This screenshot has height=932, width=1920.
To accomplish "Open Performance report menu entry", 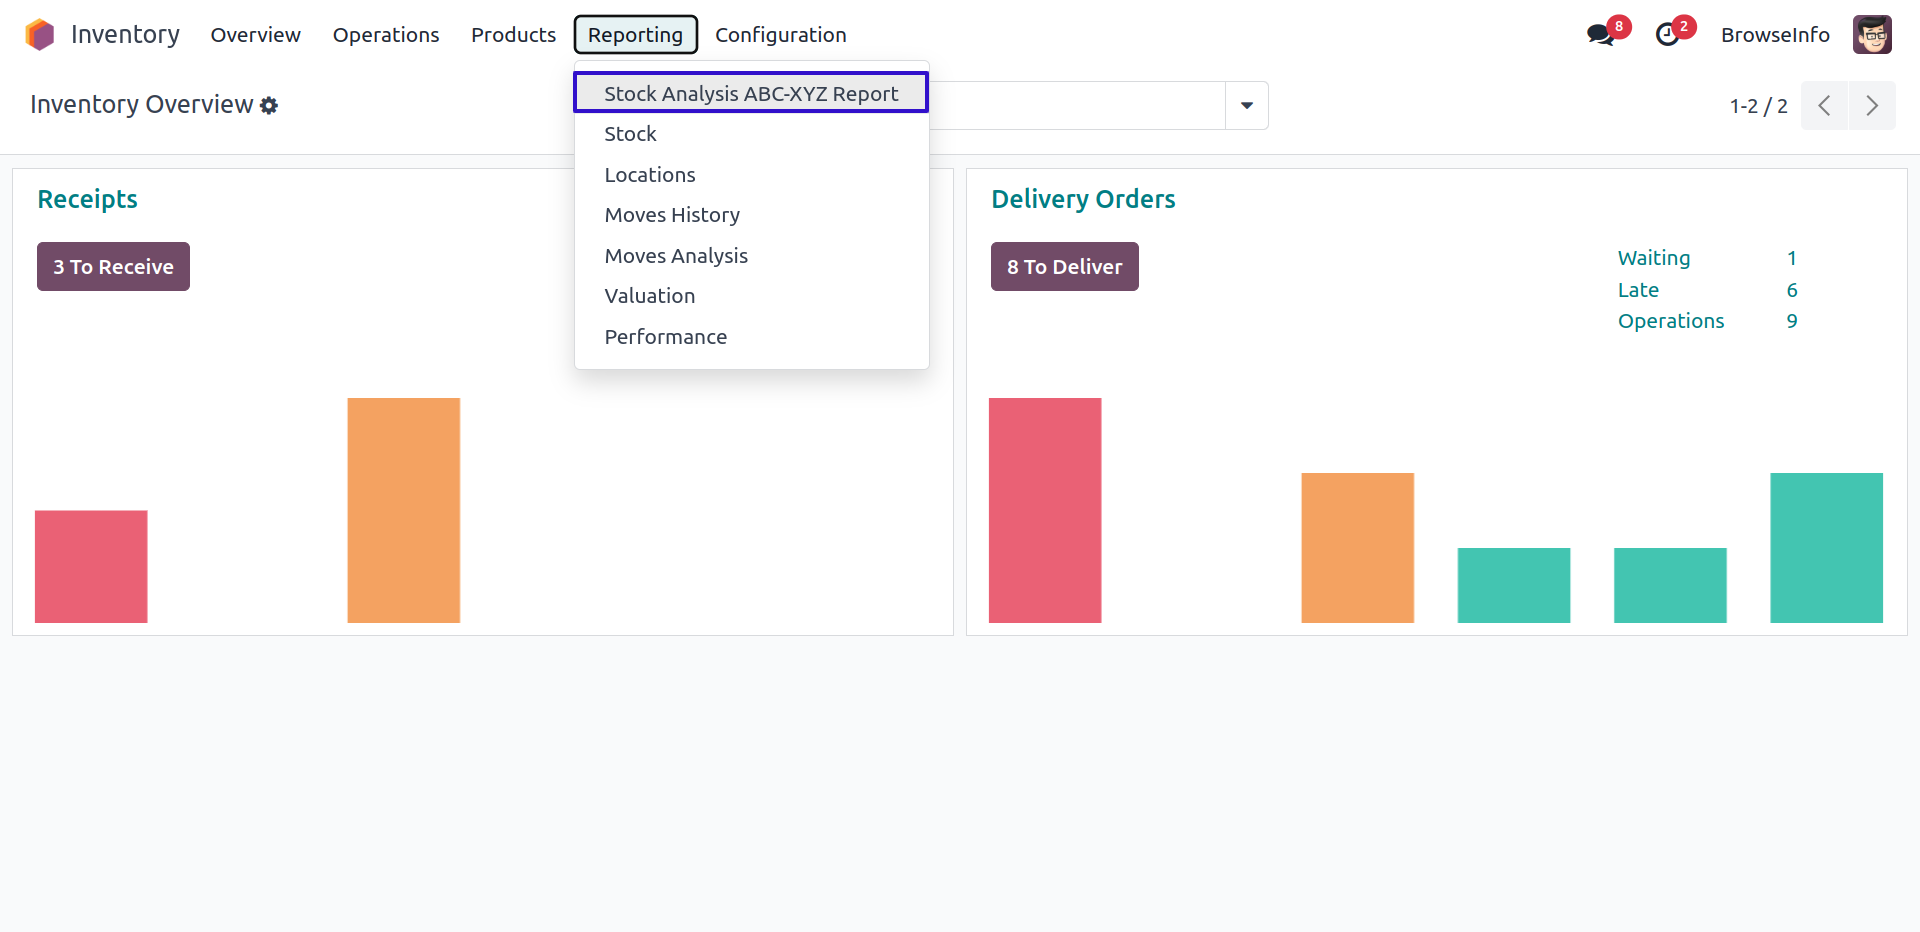I will [x=666, y=337].
